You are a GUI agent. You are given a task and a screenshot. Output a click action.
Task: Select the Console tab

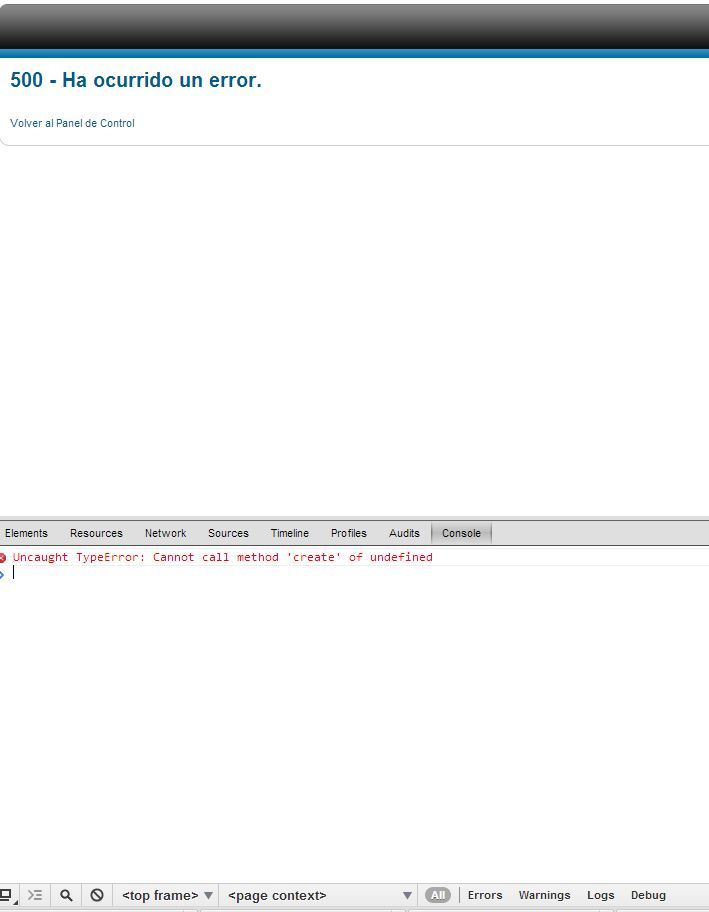pyautogui.click(x=461, y=533)
